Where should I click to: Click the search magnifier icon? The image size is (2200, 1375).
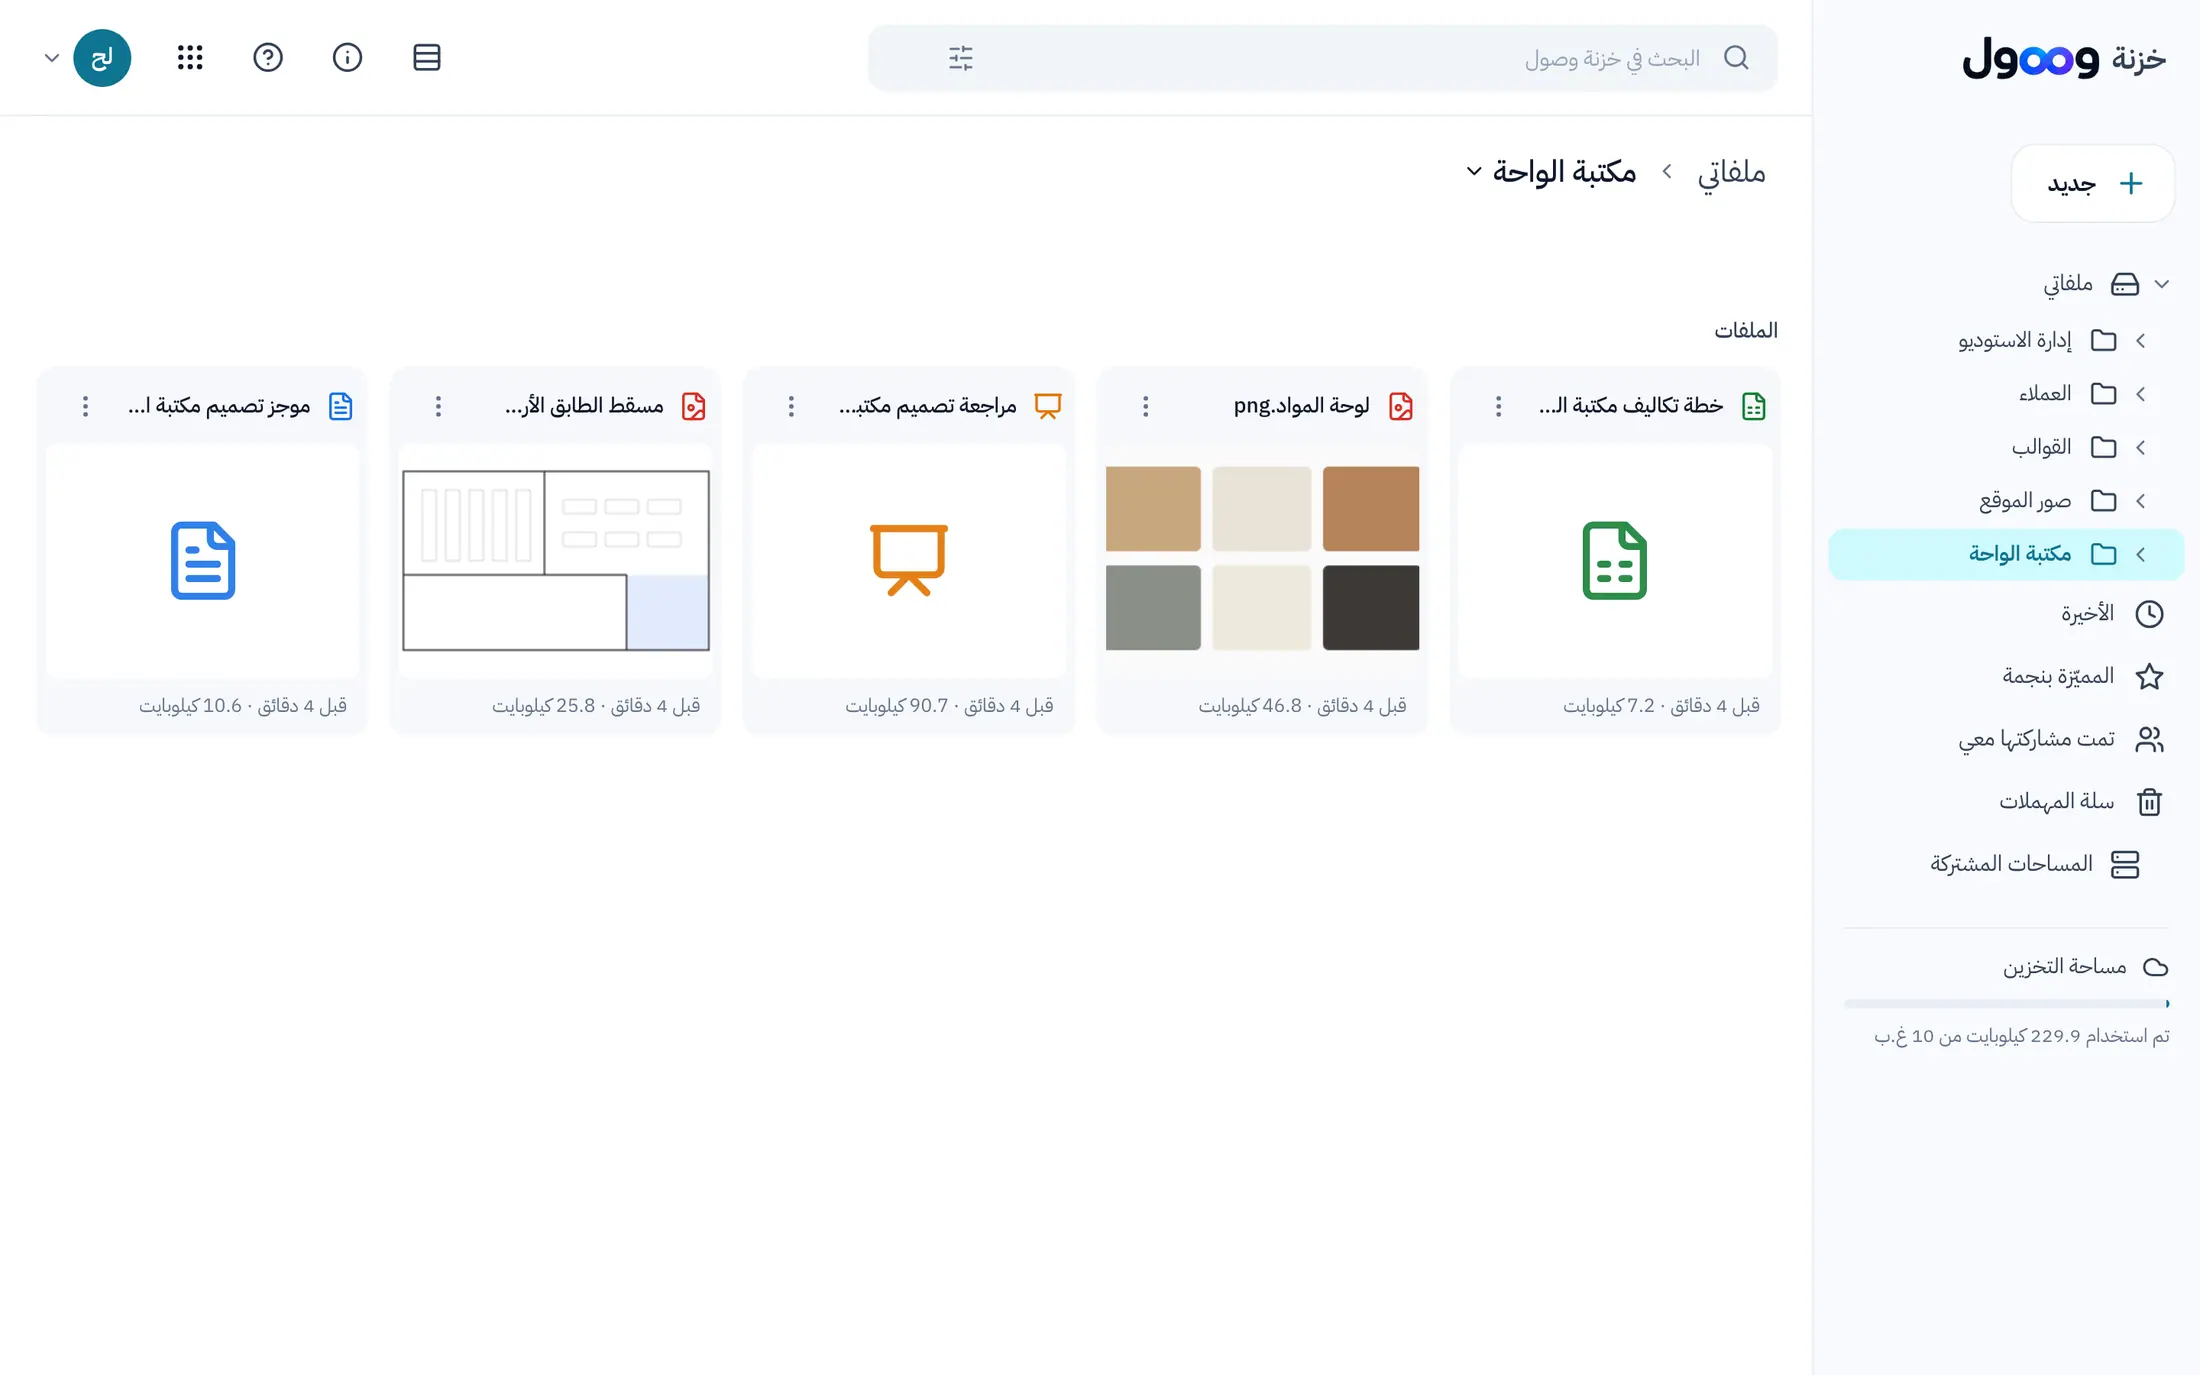coord(1737,58)
